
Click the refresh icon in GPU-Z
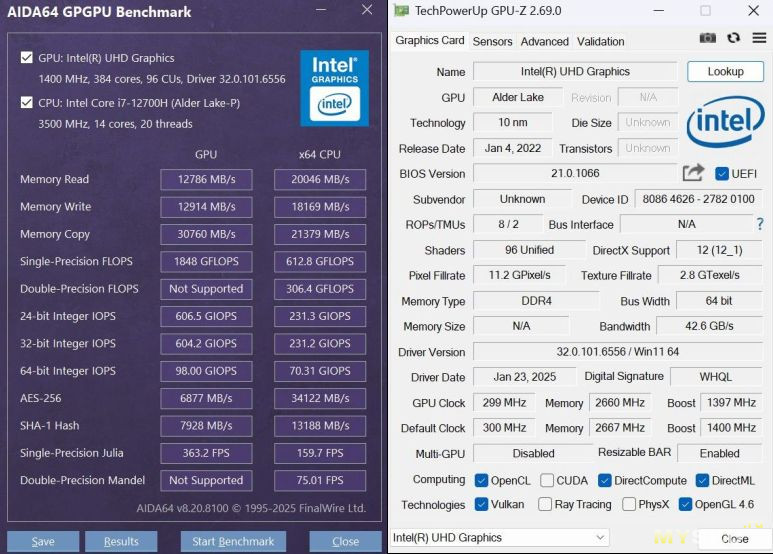click(x=733, y=38)
